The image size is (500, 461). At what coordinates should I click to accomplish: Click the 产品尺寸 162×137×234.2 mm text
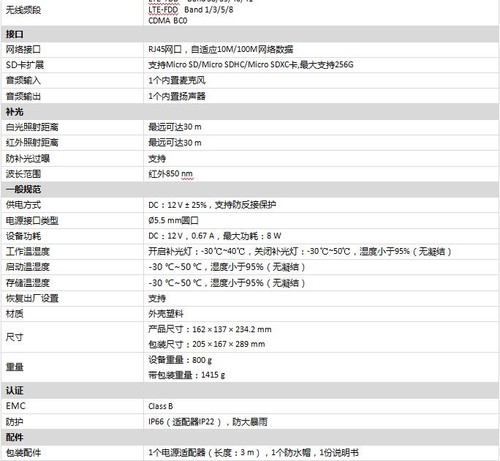coord(210,329)
